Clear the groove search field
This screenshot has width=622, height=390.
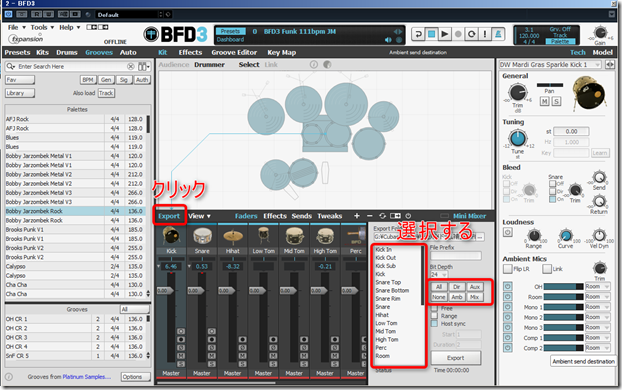(131, 66)
